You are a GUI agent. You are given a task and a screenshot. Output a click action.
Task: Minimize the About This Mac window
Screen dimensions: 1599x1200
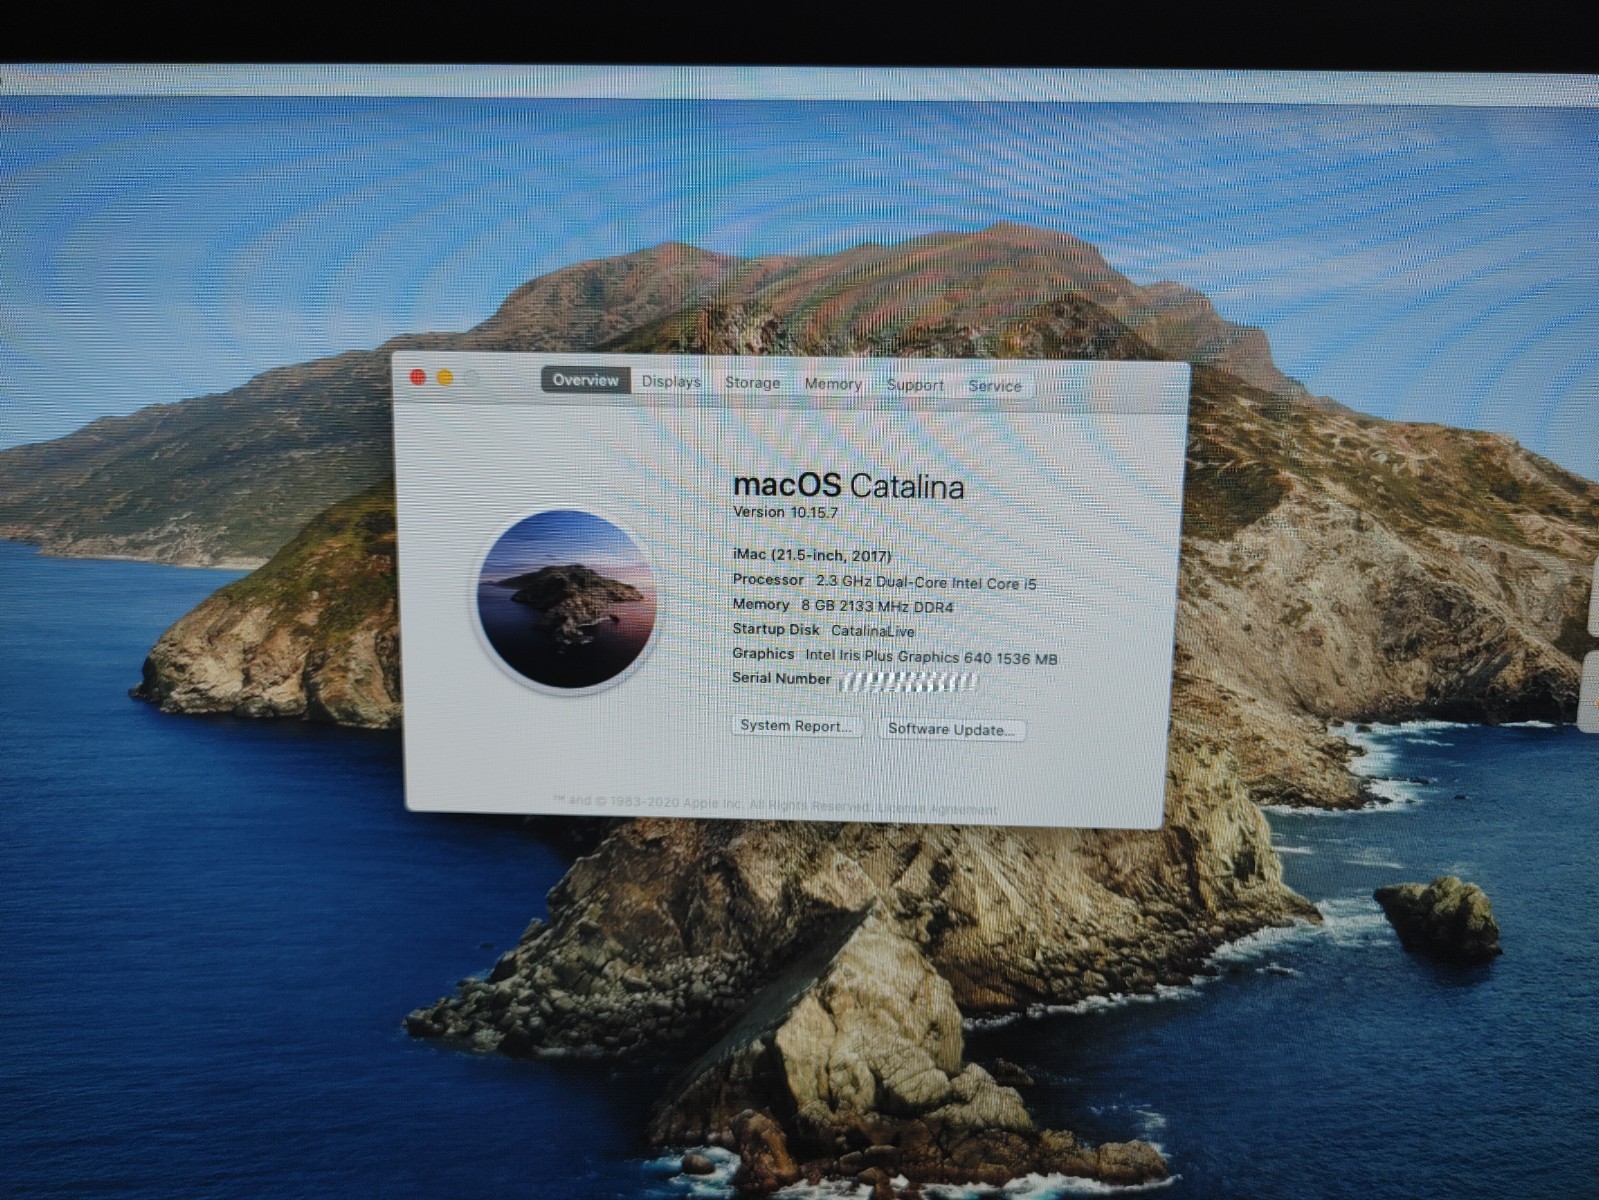(x=445, y=378)
